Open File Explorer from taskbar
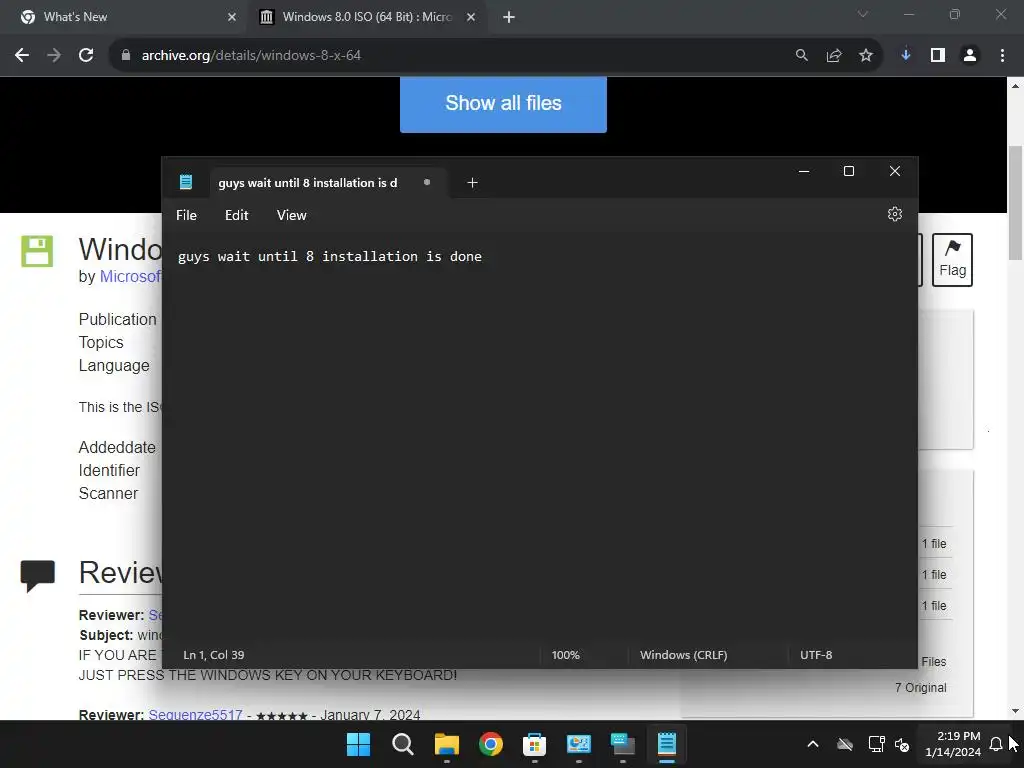 [x=447, y=744]
